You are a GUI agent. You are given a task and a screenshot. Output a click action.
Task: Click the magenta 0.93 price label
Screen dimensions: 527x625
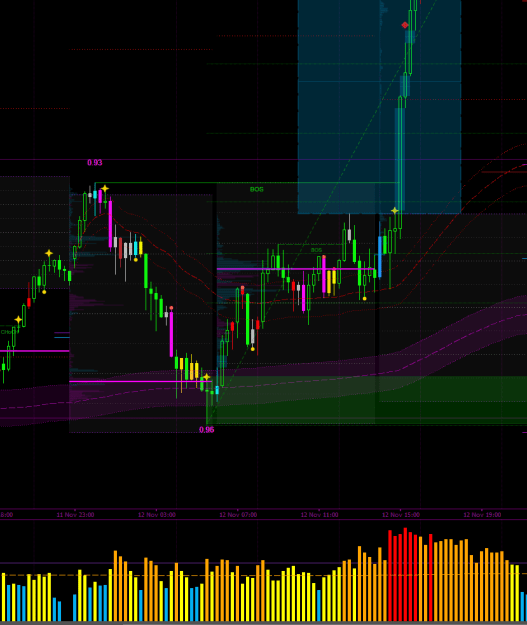[x=95, y=163]
